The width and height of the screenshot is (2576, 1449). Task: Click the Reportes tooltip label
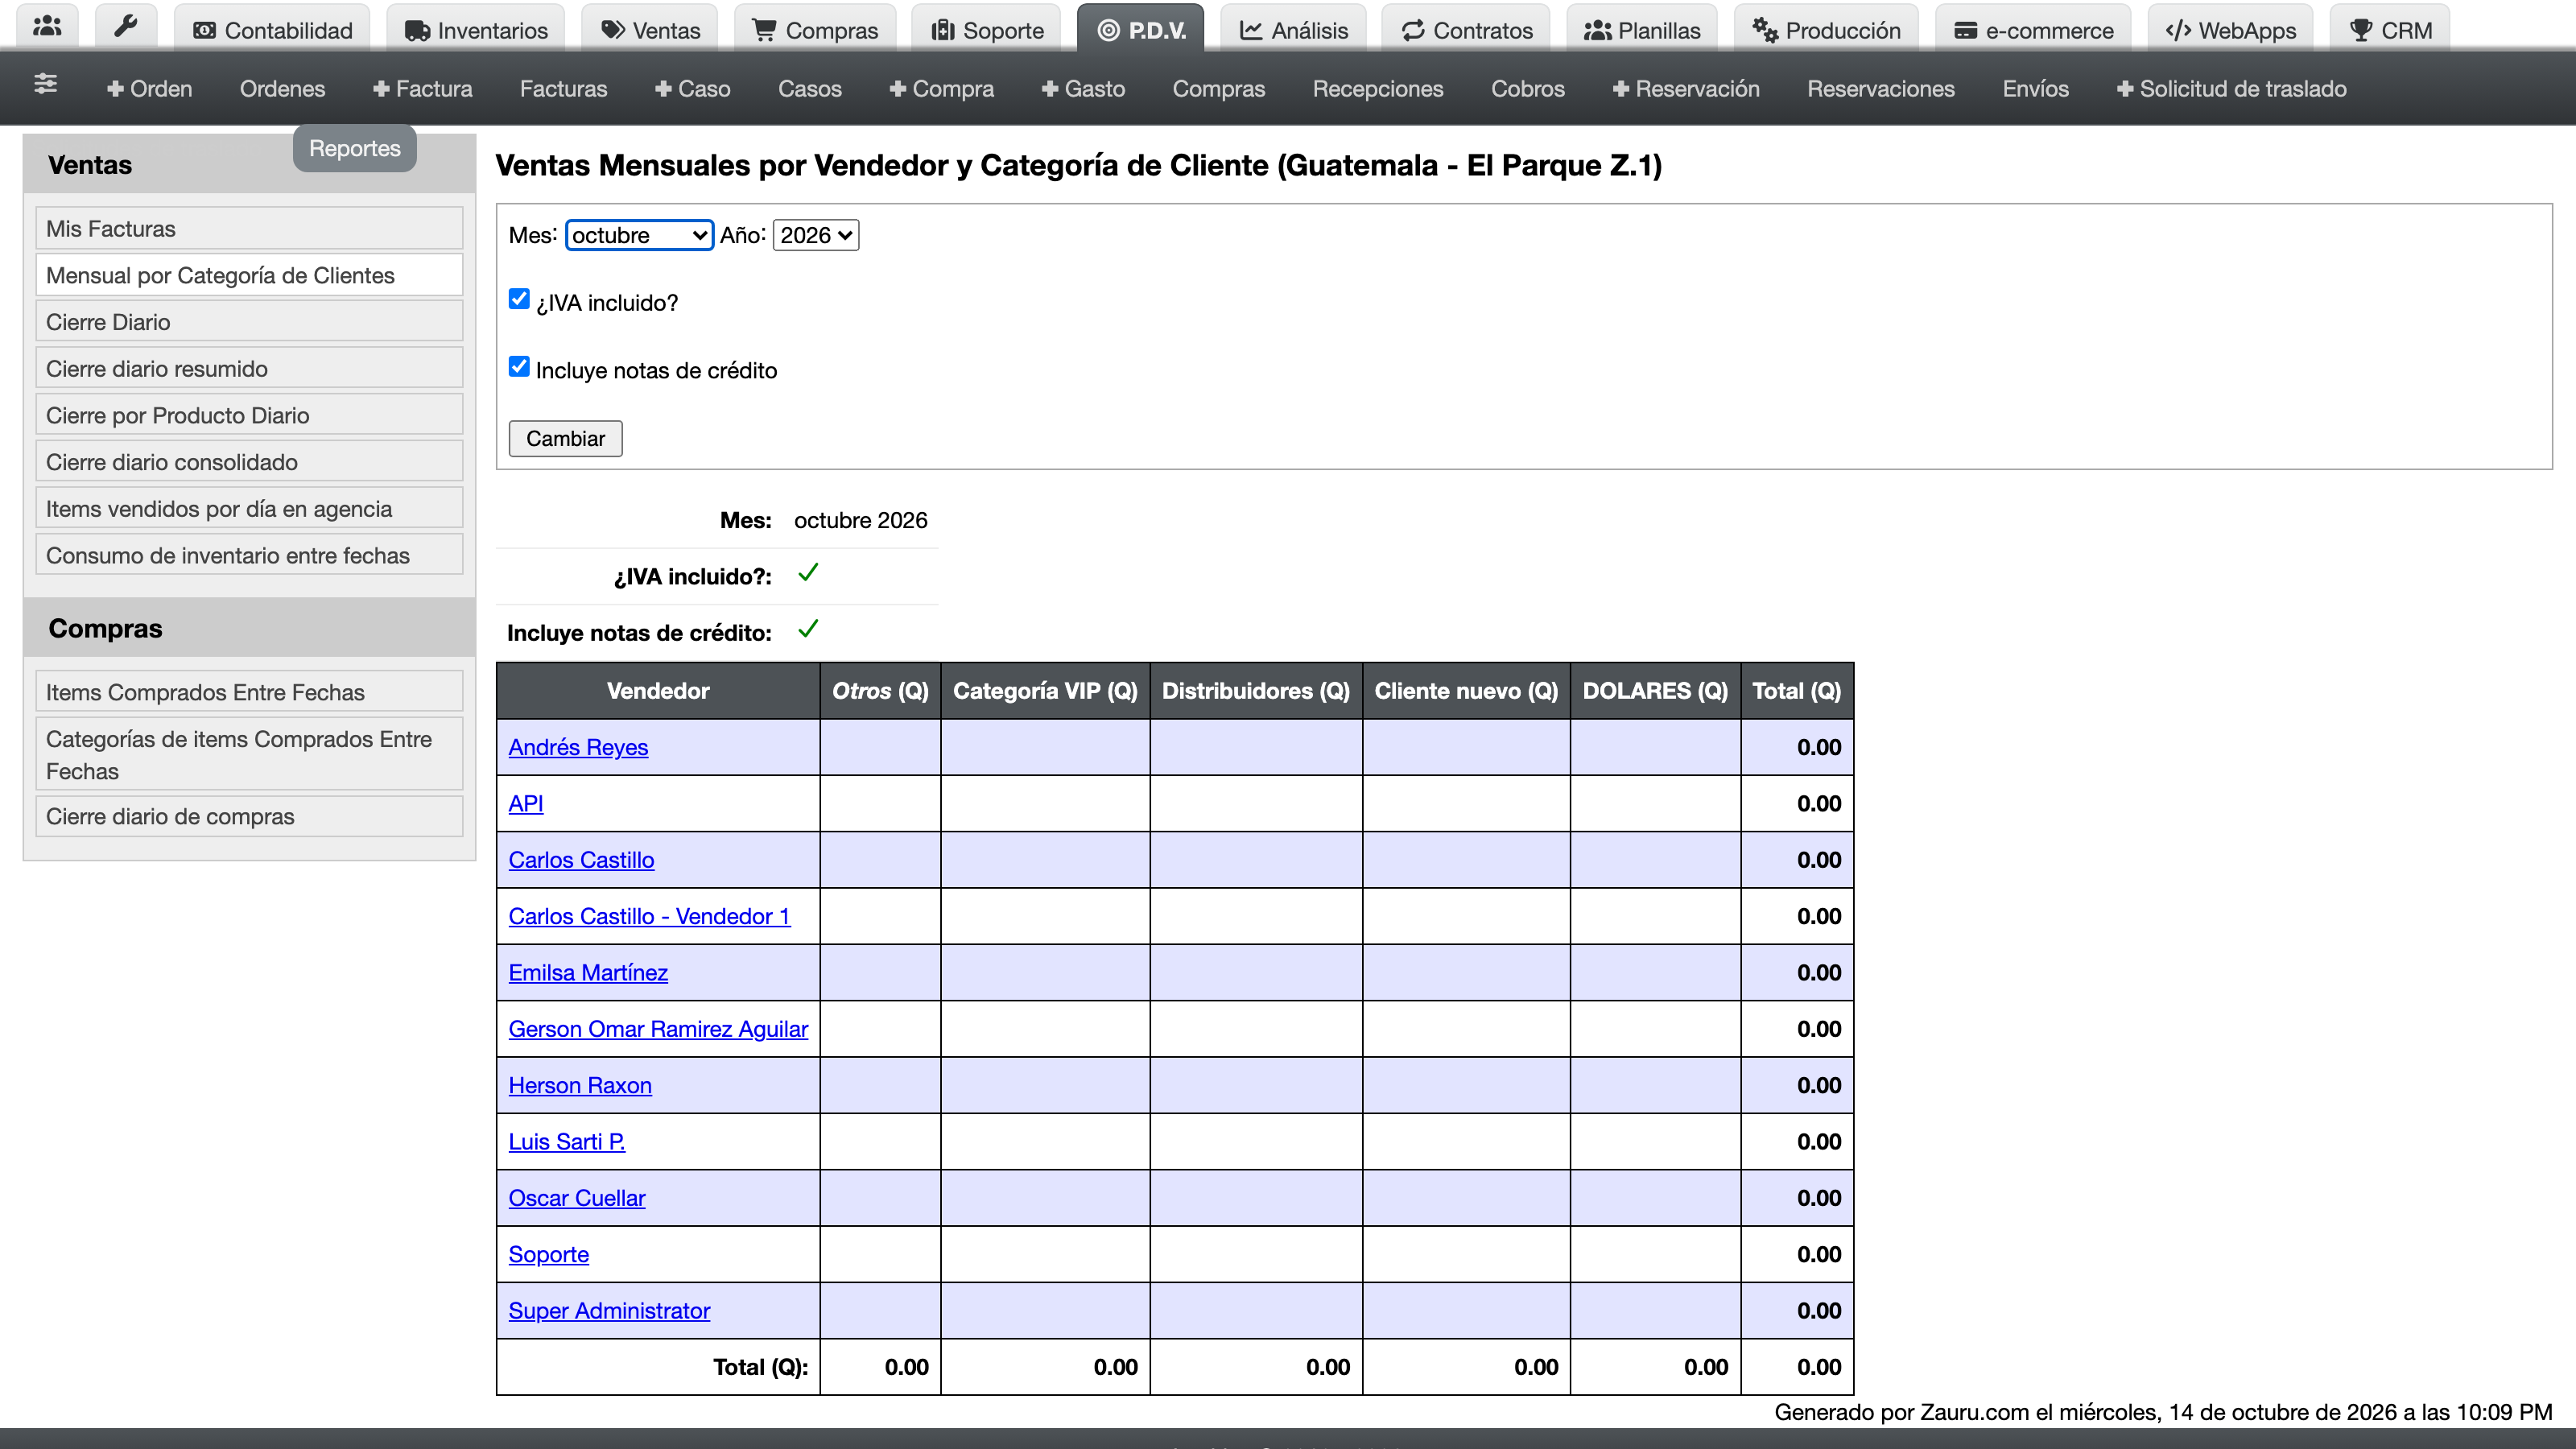354,148
